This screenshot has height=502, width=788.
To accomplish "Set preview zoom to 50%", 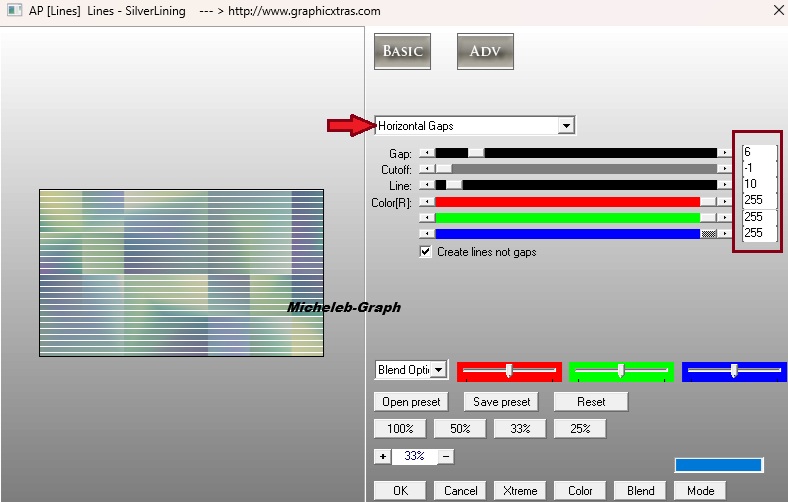I will (460, 429).
